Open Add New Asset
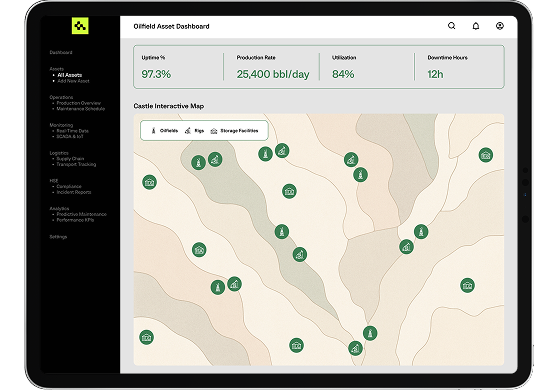 click(x=73, y=81)
